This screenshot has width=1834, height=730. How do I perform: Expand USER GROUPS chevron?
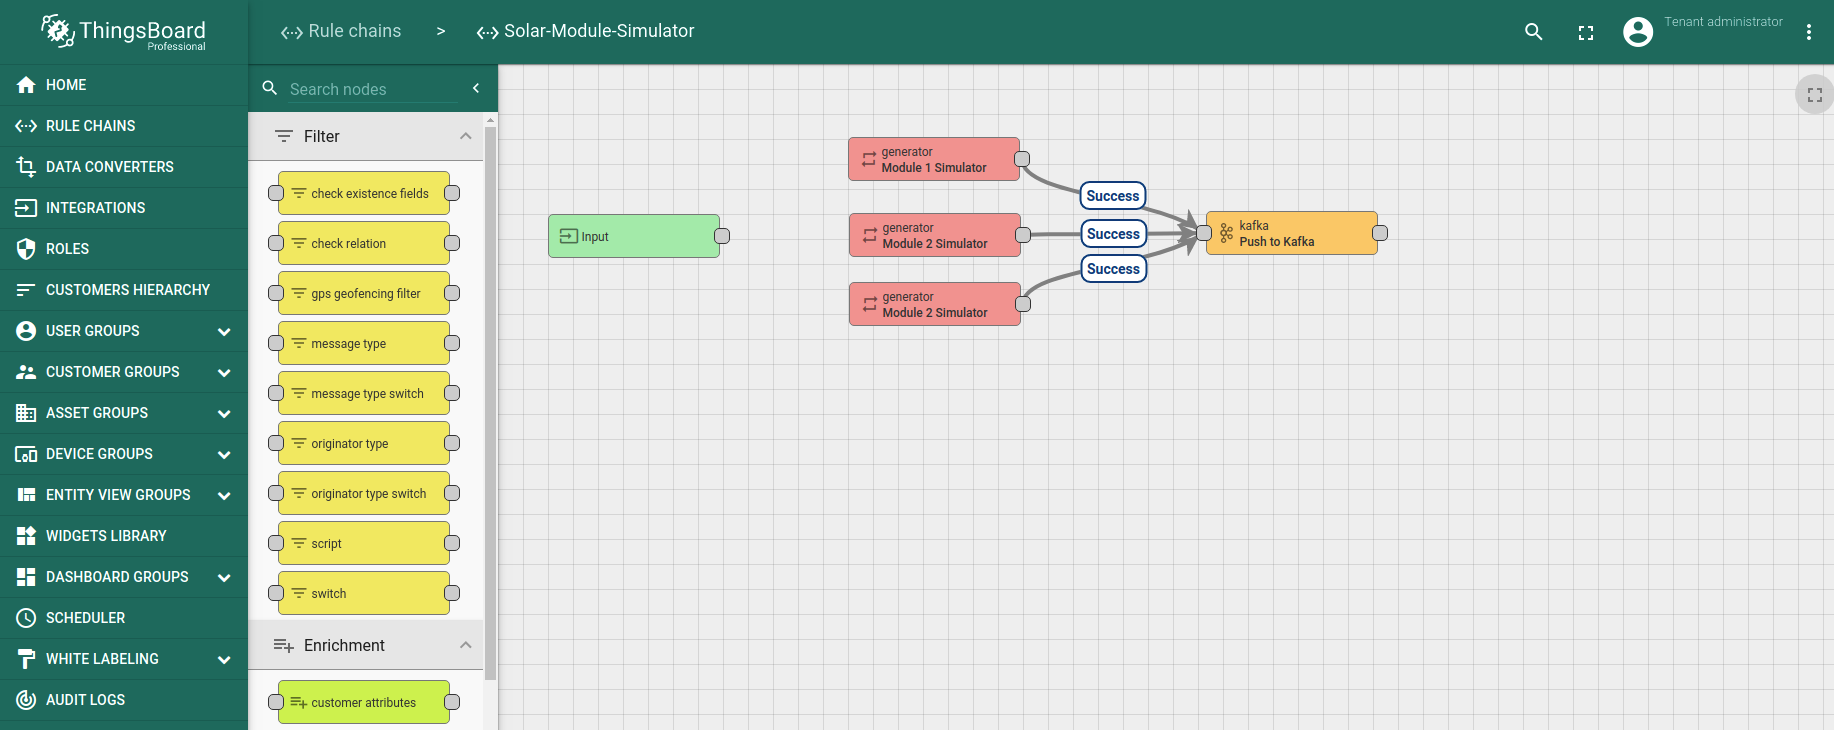[x=224, y=331]
